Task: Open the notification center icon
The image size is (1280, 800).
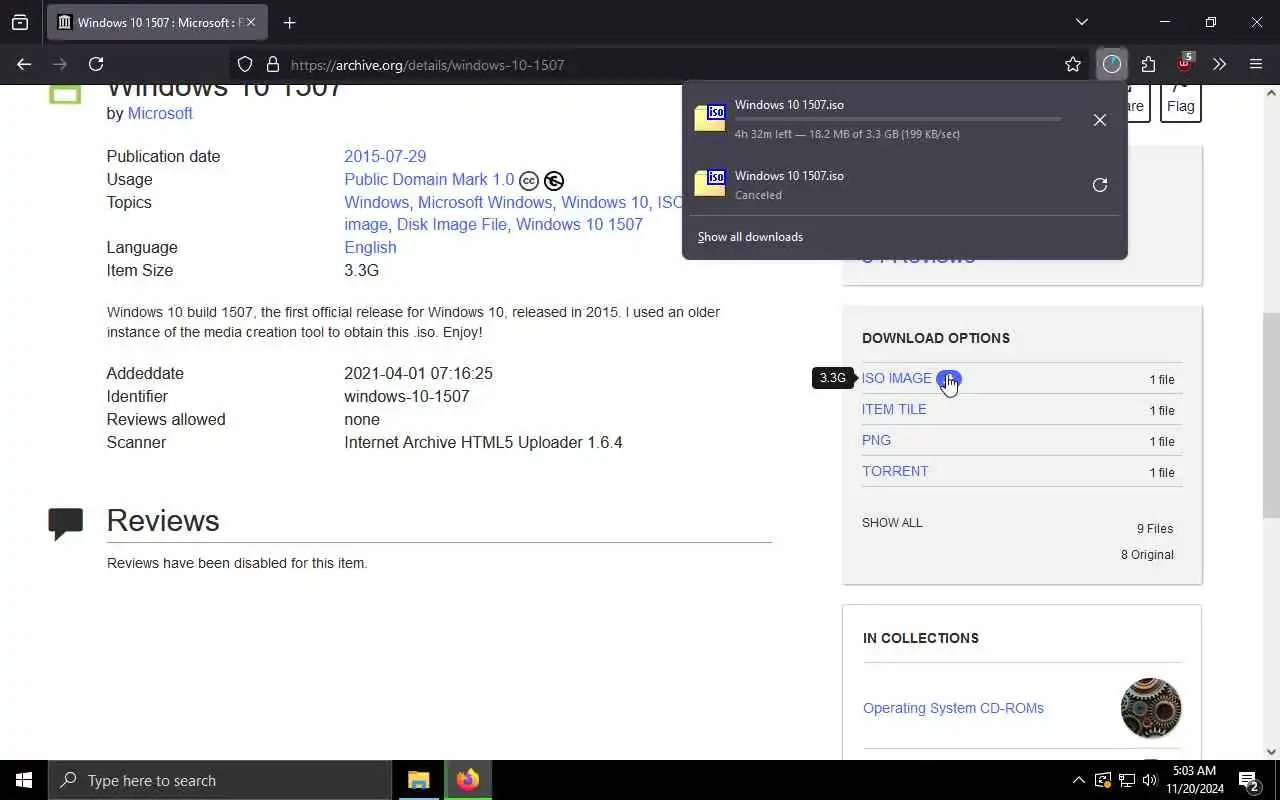Action: (1248, 780)
